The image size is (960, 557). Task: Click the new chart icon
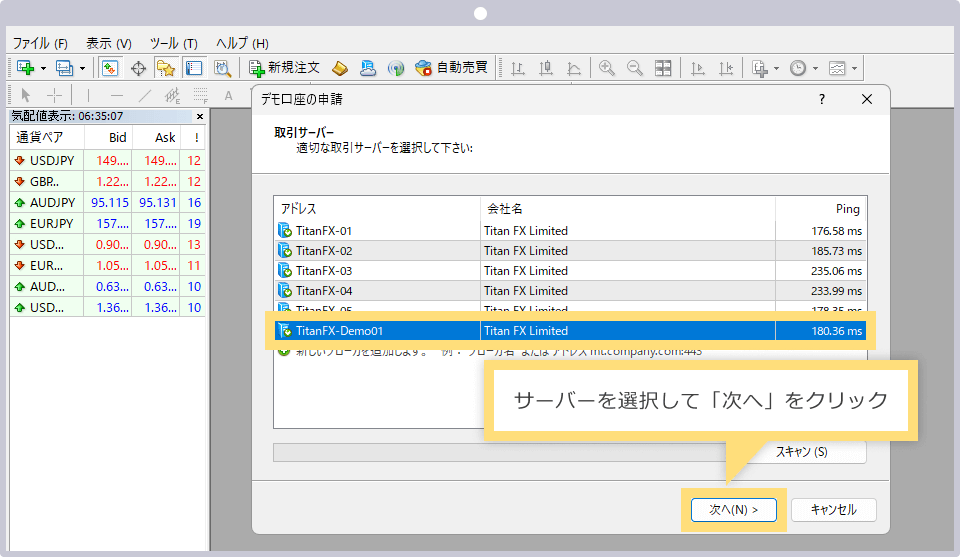pyautogui.click(x=25, y=68)
